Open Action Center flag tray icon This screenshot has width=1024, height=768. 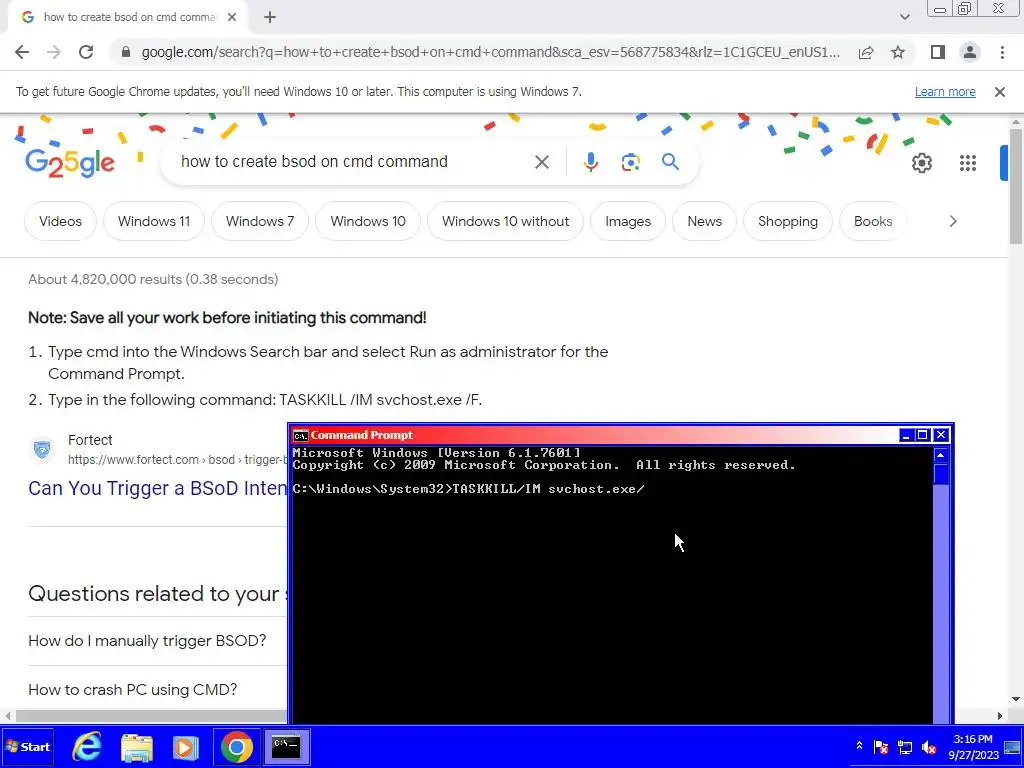click(881, 747)
